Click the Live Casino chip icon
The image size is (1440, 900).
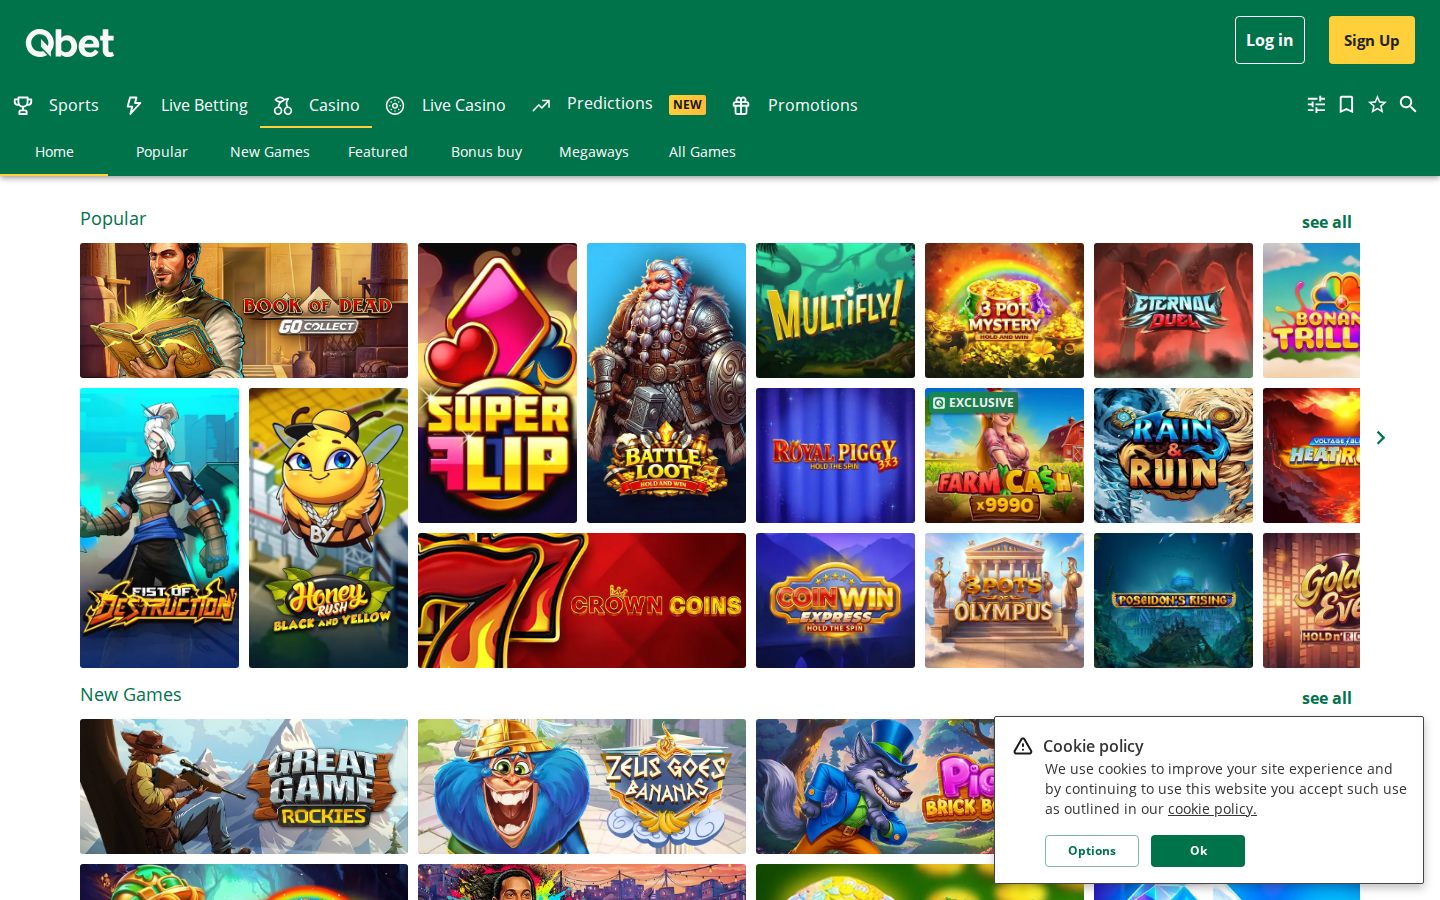pyautogui.click(x=395, y=105)
